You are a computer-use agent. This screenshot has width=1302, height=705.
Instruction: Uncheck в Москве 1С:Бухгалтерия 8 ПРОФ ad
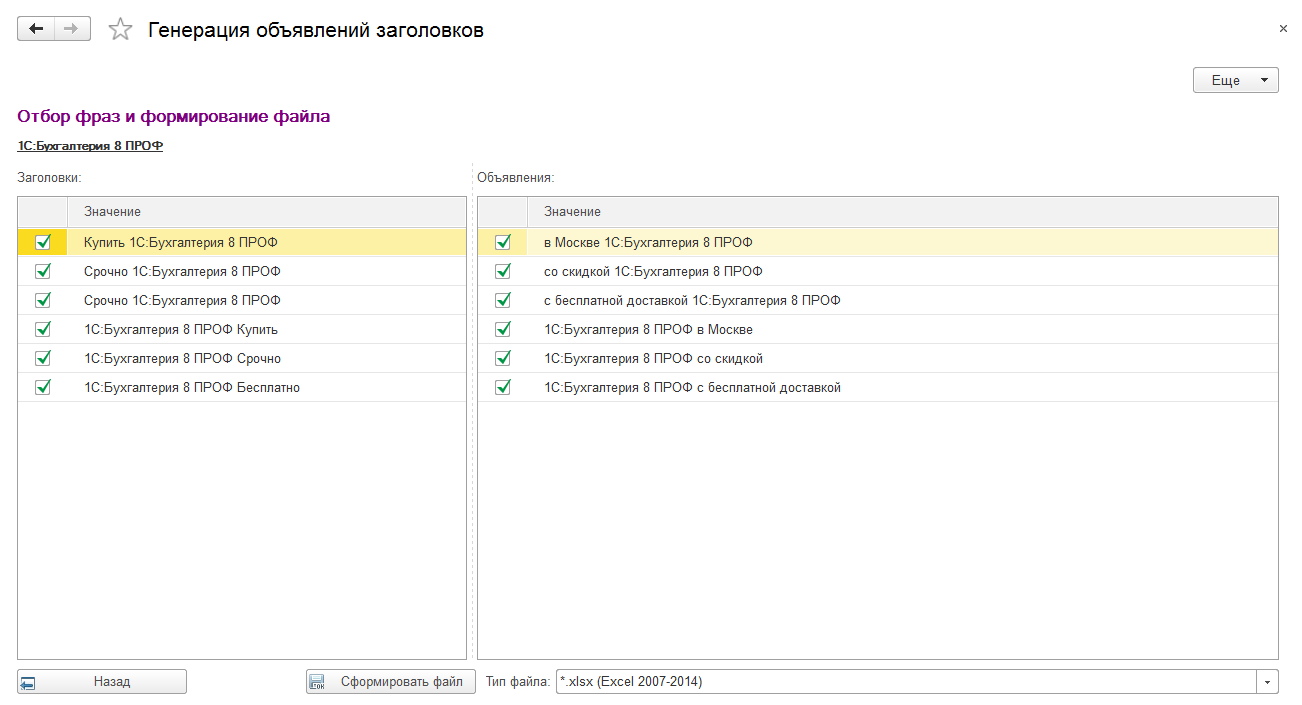(x=502, y=242)
